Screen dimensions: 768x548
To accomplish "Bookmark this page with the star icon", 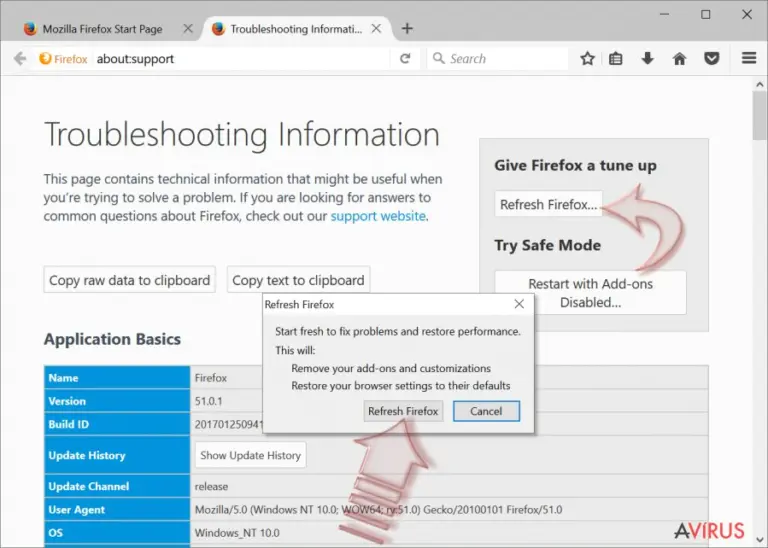I will (x=587, y=59).
